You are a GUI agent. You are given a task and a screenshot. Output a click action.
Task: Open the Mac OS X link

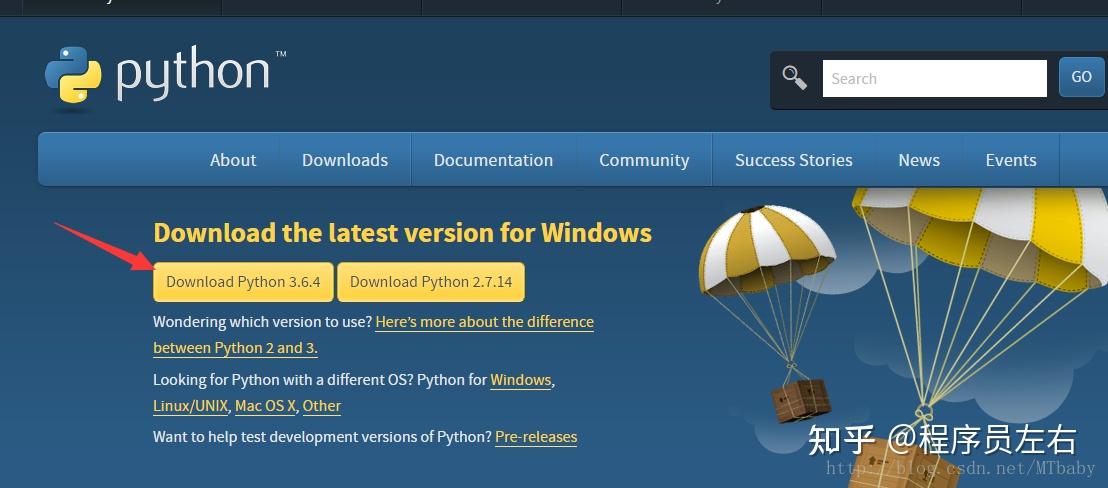(x=265, y=406)
